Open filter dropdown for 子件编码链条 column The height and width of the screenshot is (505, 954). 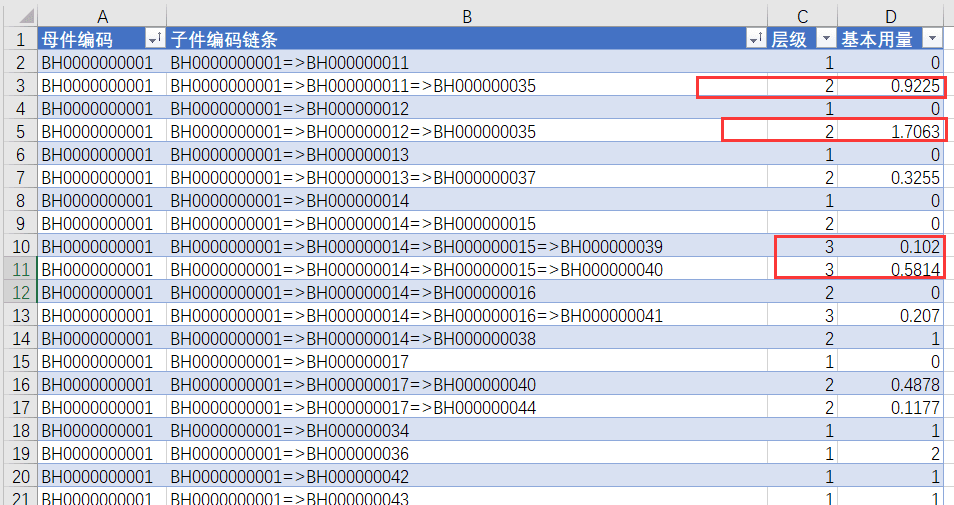coord(756,40)
